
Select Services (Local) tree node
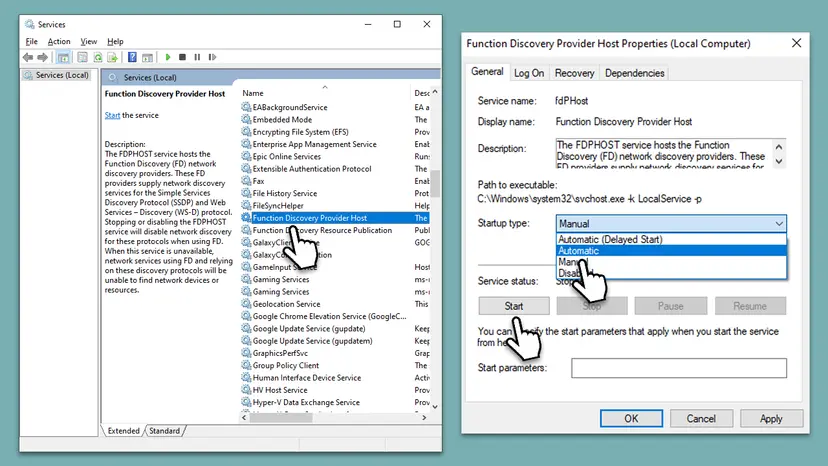(x=57, y=75)
